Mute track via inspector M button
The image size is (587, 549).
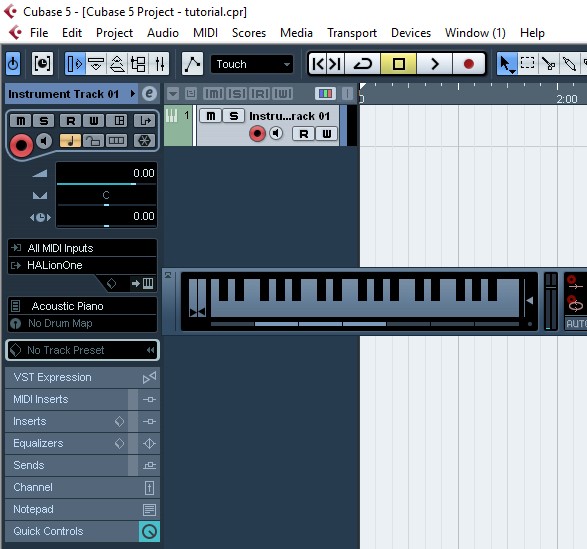tap(21, 121)
